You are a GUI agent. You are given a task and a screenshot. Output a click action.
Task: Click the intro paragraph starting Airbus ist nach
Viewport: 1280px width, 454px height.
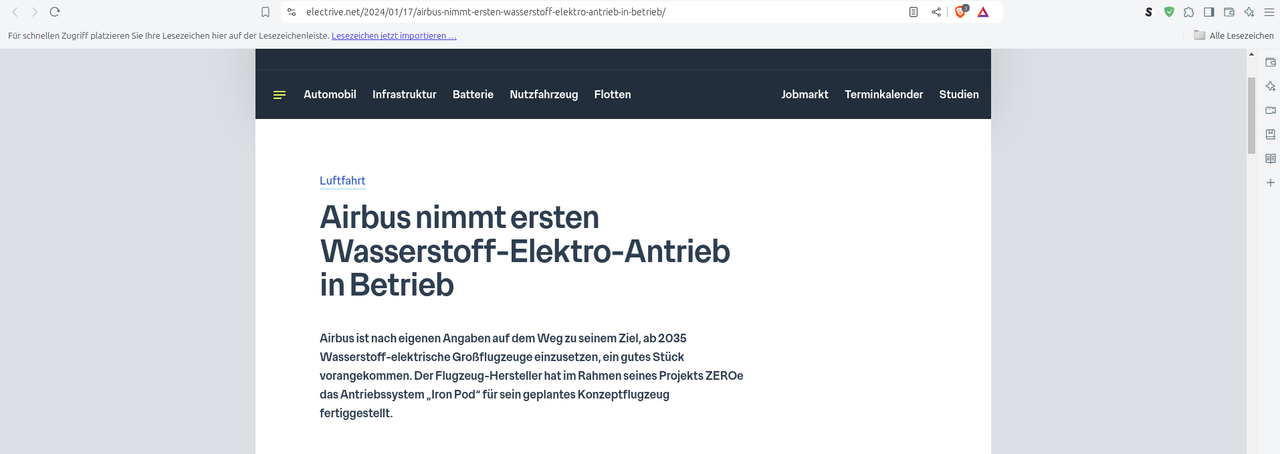click(x=532, y=375)
